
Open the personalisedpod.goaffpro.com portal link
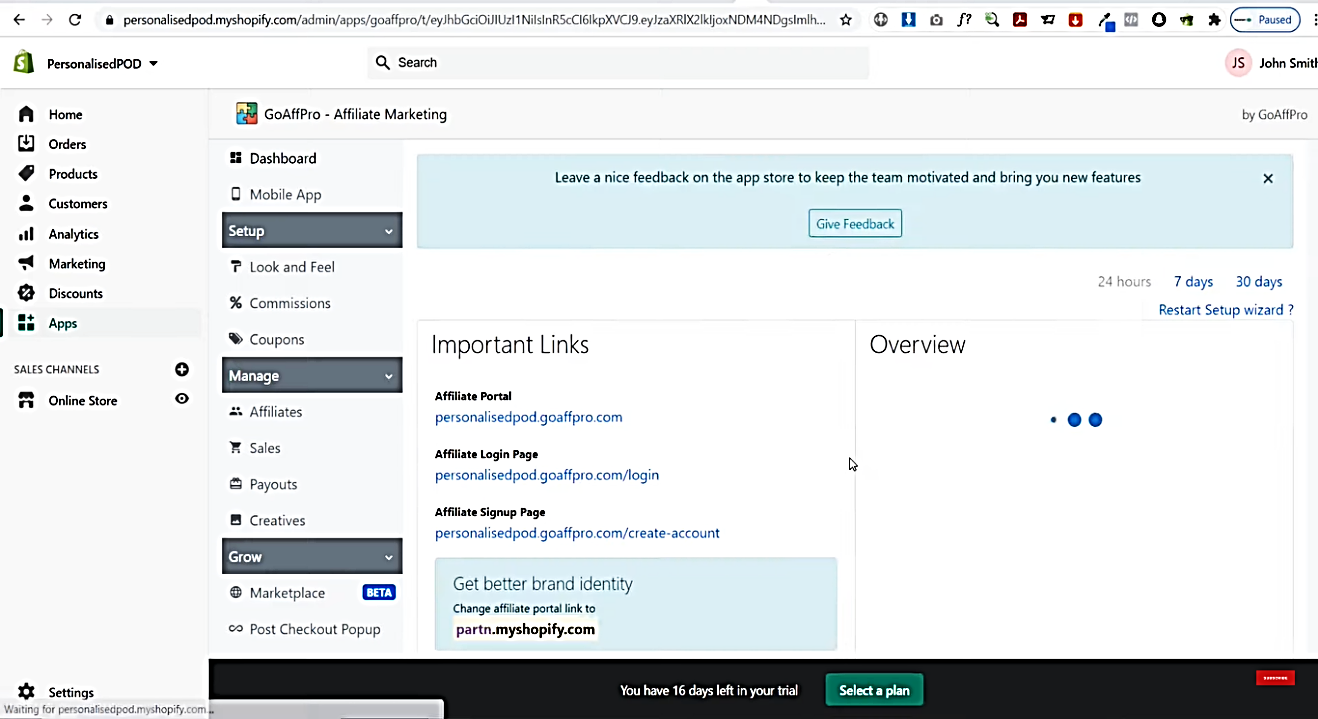point(528,417)
